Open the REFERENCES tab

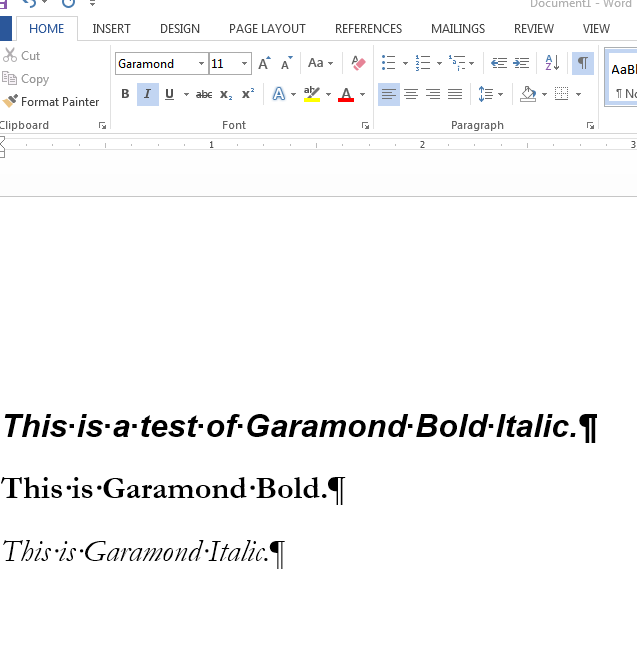(368, 29)
